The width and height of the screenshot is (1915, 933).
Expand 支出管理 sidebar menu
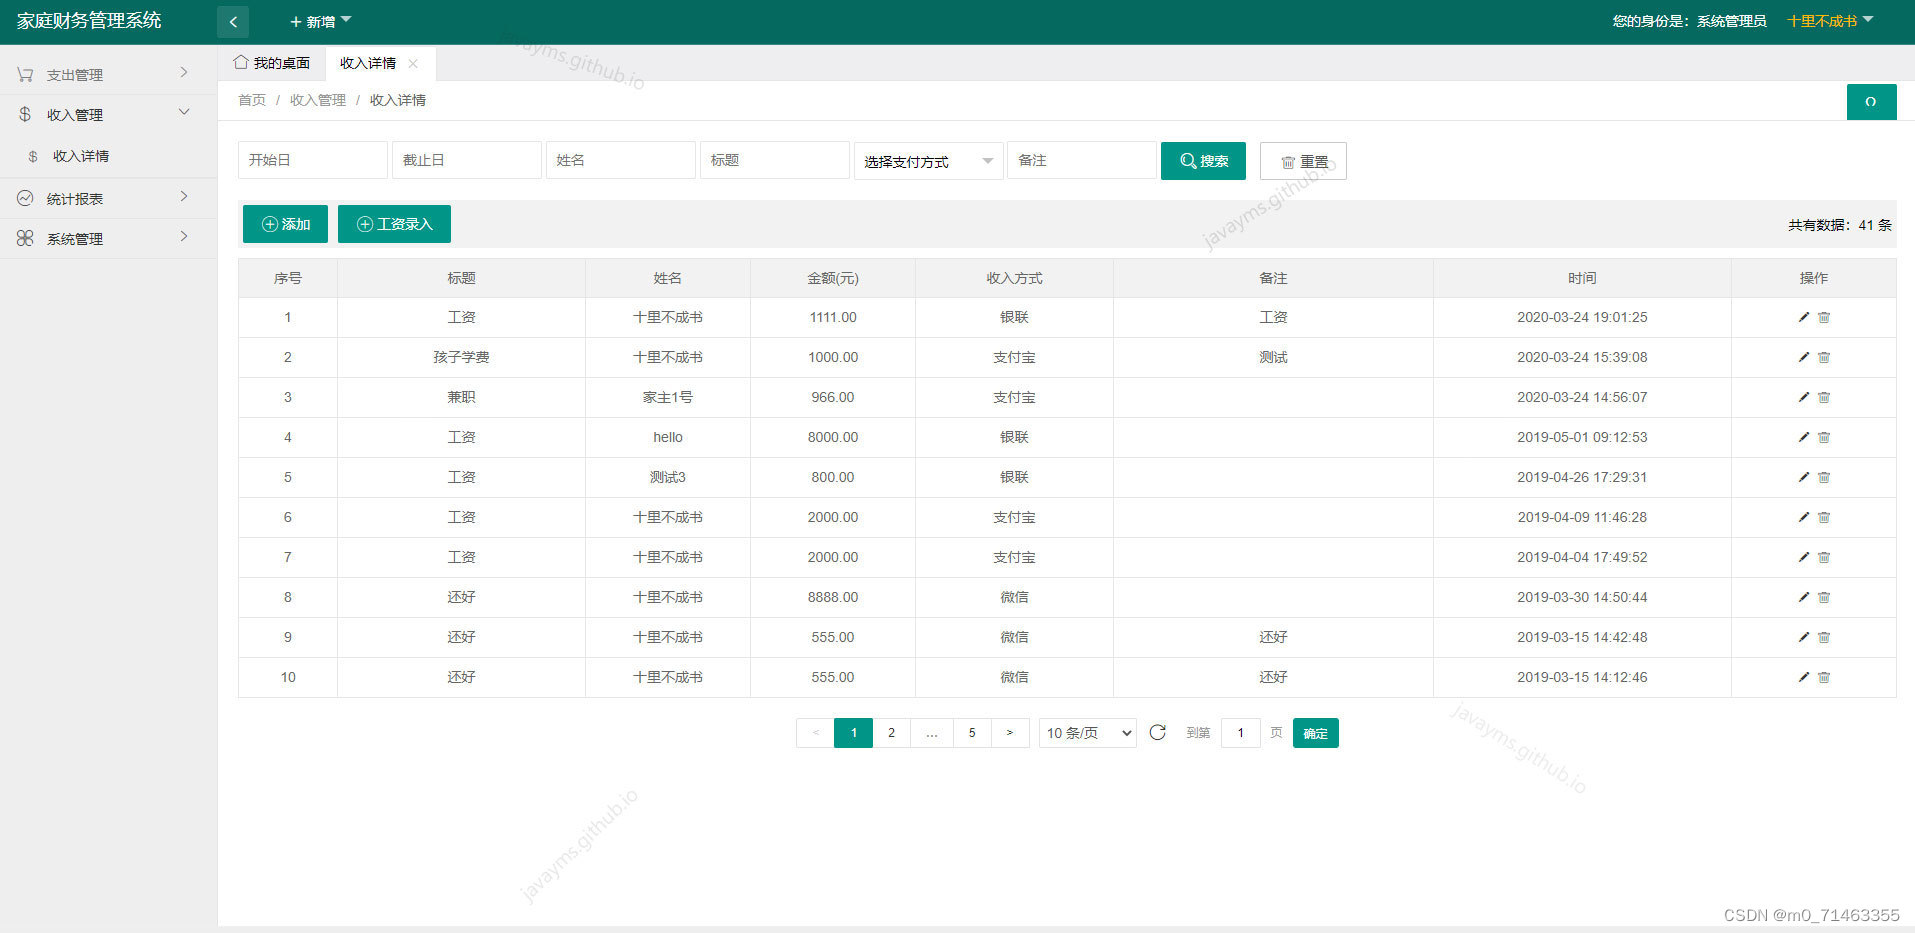pos(108,74)
